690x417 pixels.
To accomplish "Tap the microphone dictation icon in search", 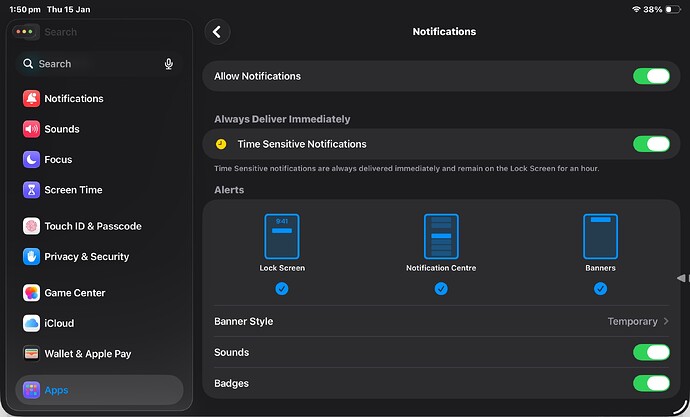I will point(168,64).
